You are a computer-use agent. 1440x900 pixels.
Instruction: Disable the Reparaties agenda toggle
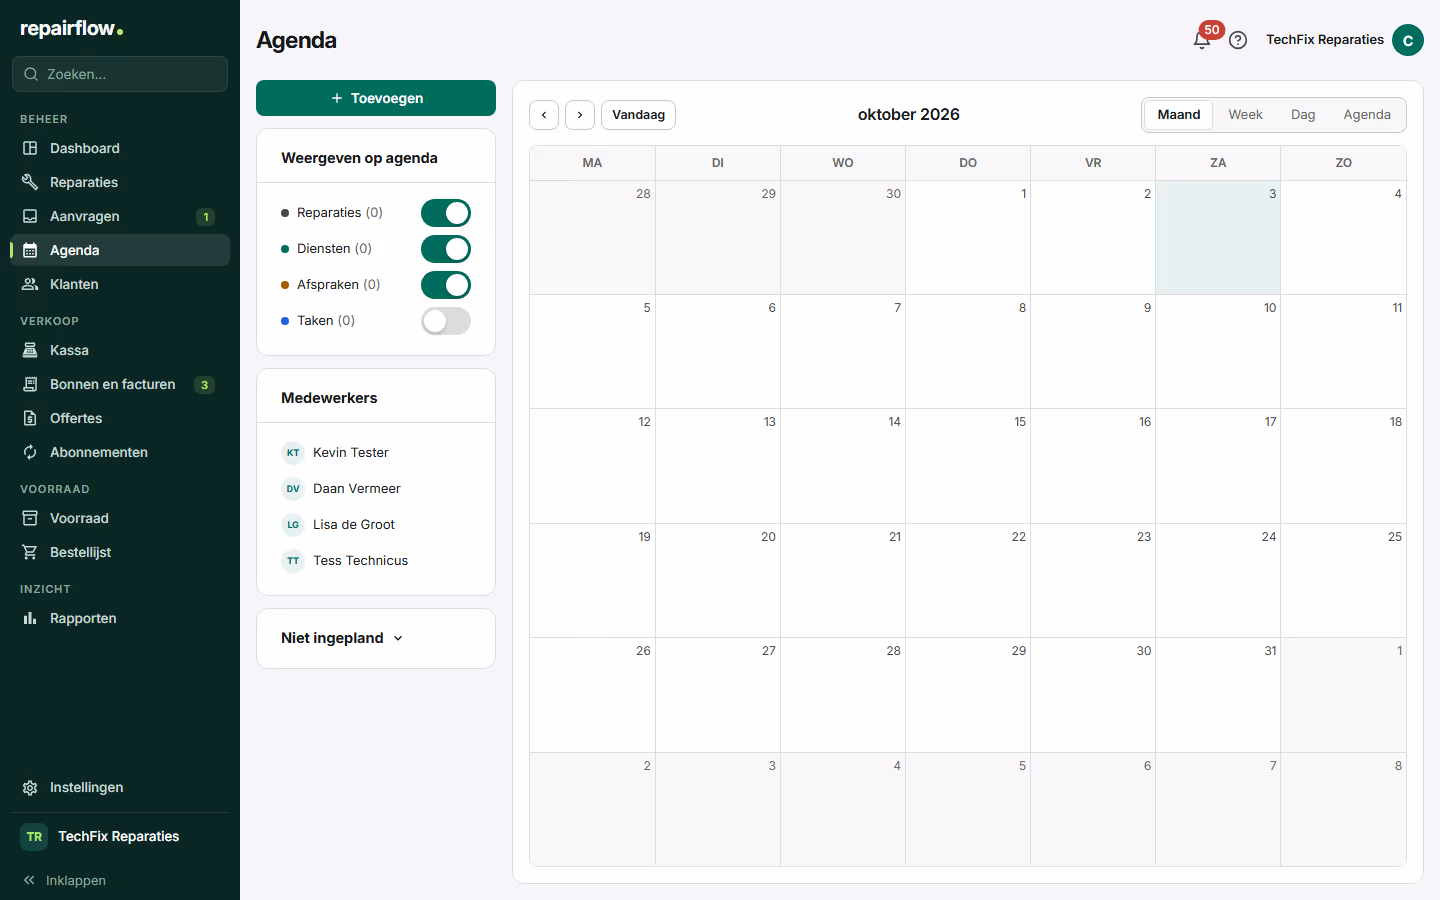tap(446, 213)
